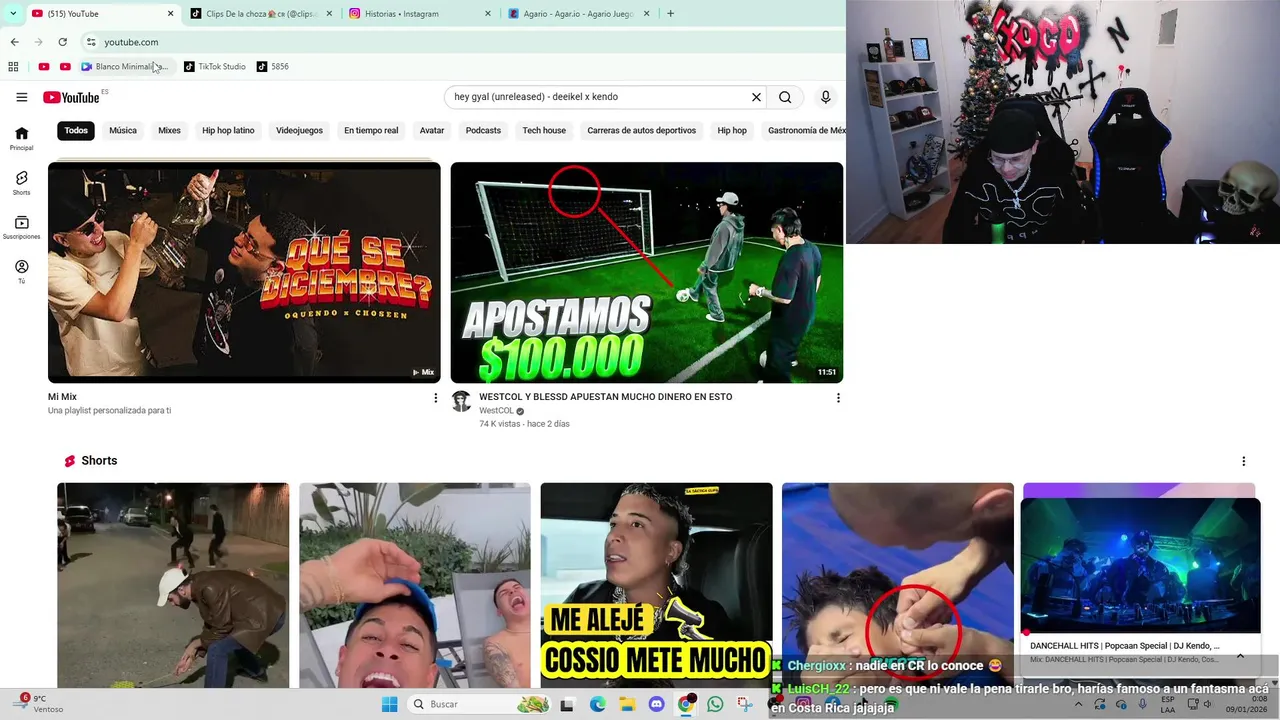Open the Blanco Minimalista bookmark
Viewport: 1280px width, 720px height.
coord(124,67)
